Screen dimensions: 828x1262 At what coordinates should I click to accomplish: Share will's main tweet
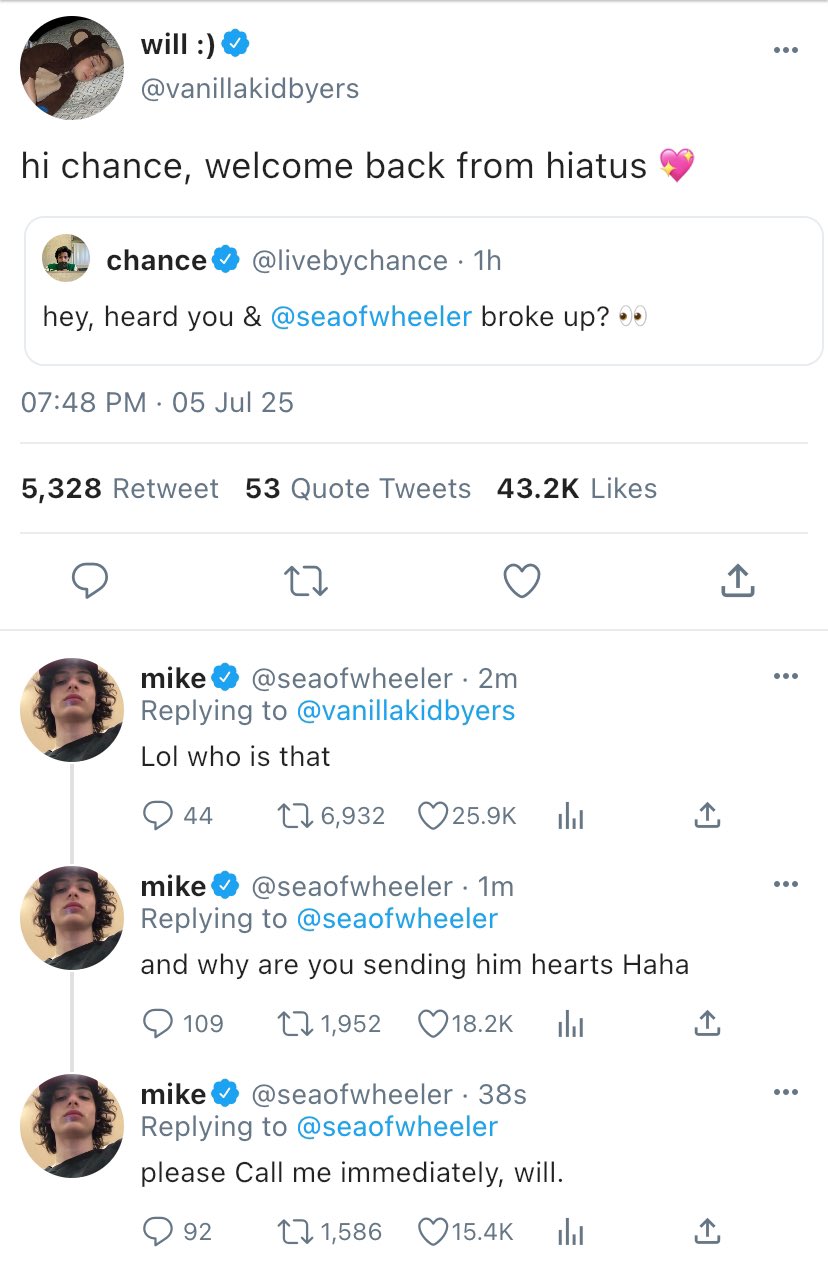pyautogui.click(x=736, y=581)
